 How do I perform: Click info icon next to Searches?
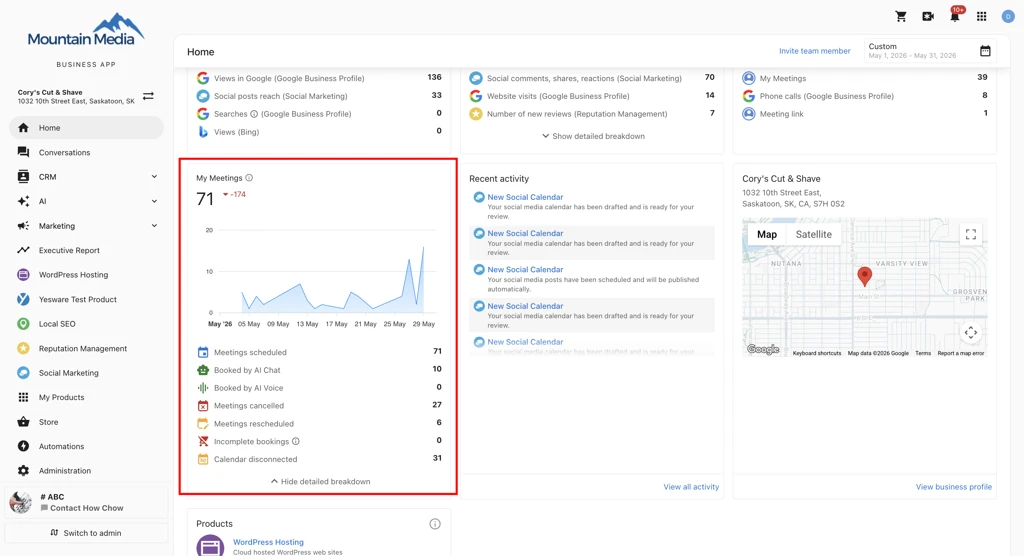pyautogui.click(x=254, y=114)
